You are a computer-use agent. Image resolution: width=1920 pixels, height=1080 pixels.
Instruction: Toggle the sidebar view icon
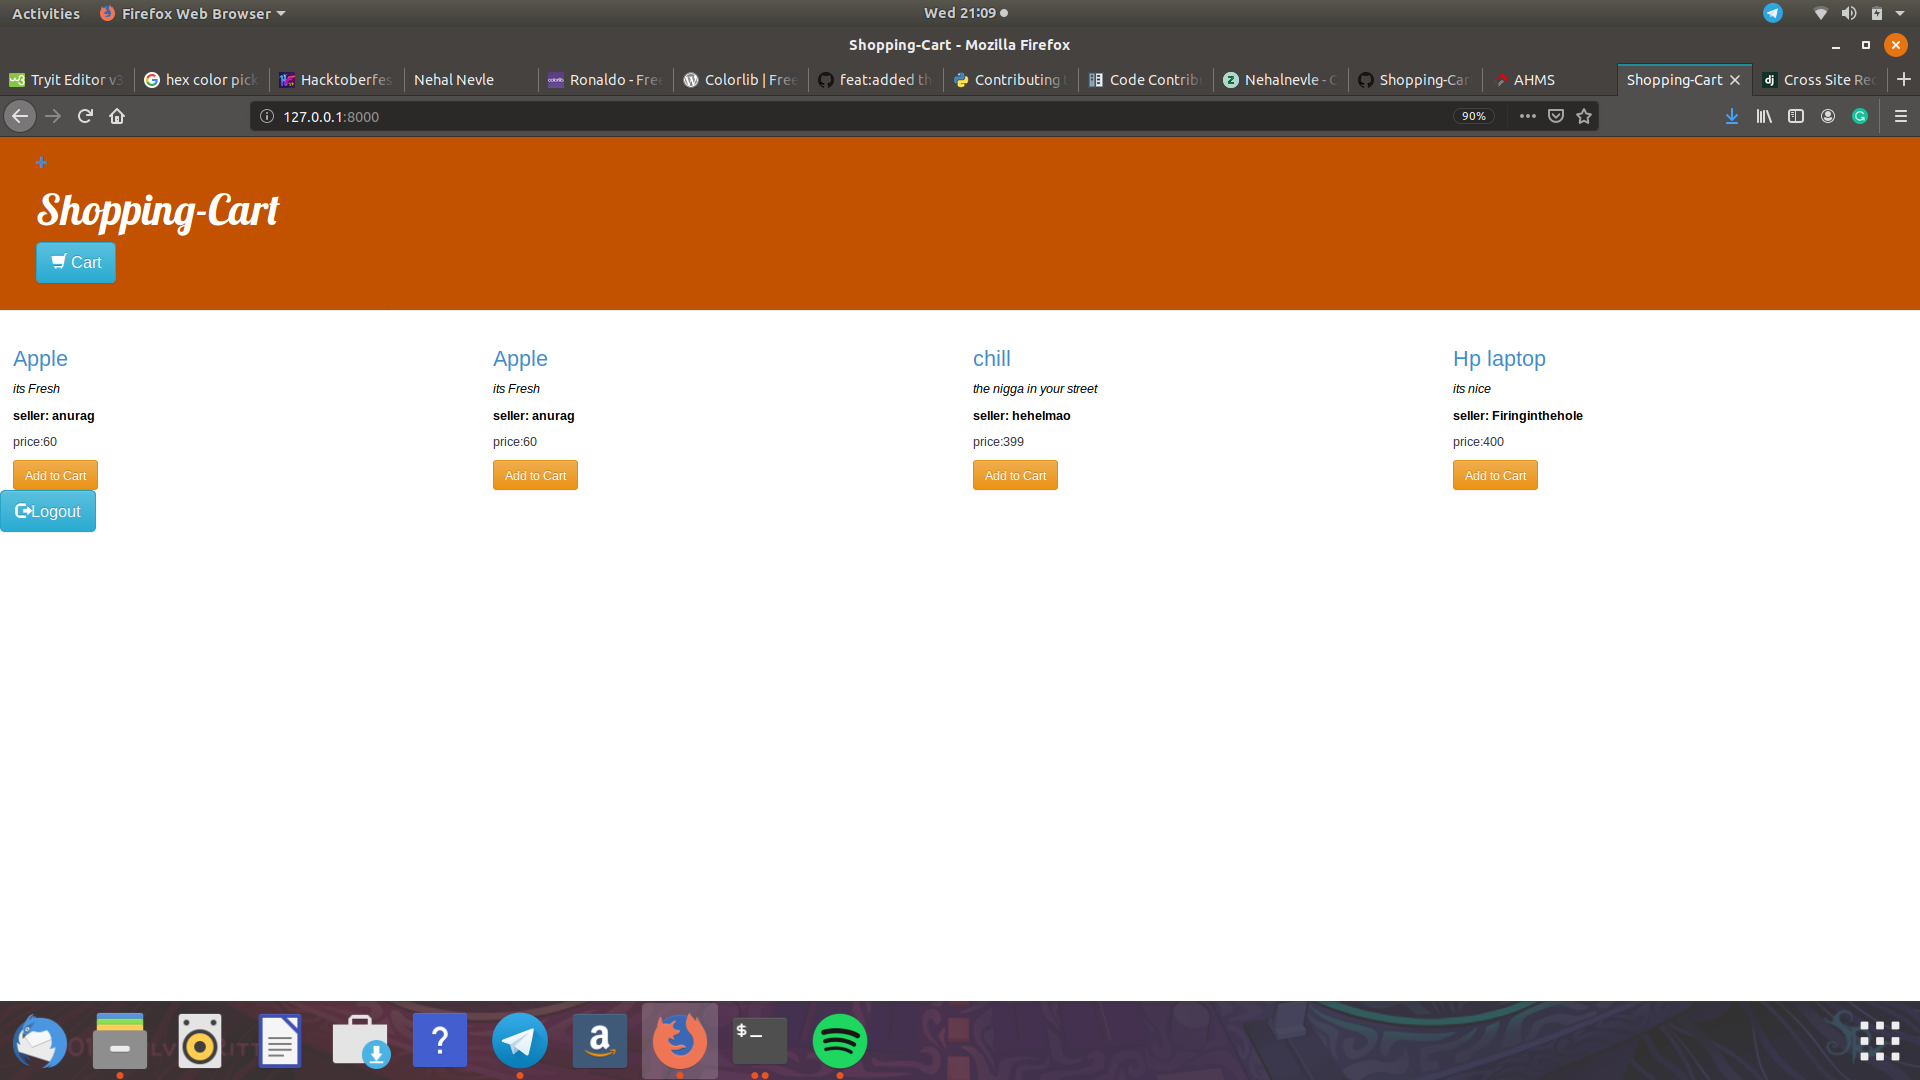tap(1796, 116)
